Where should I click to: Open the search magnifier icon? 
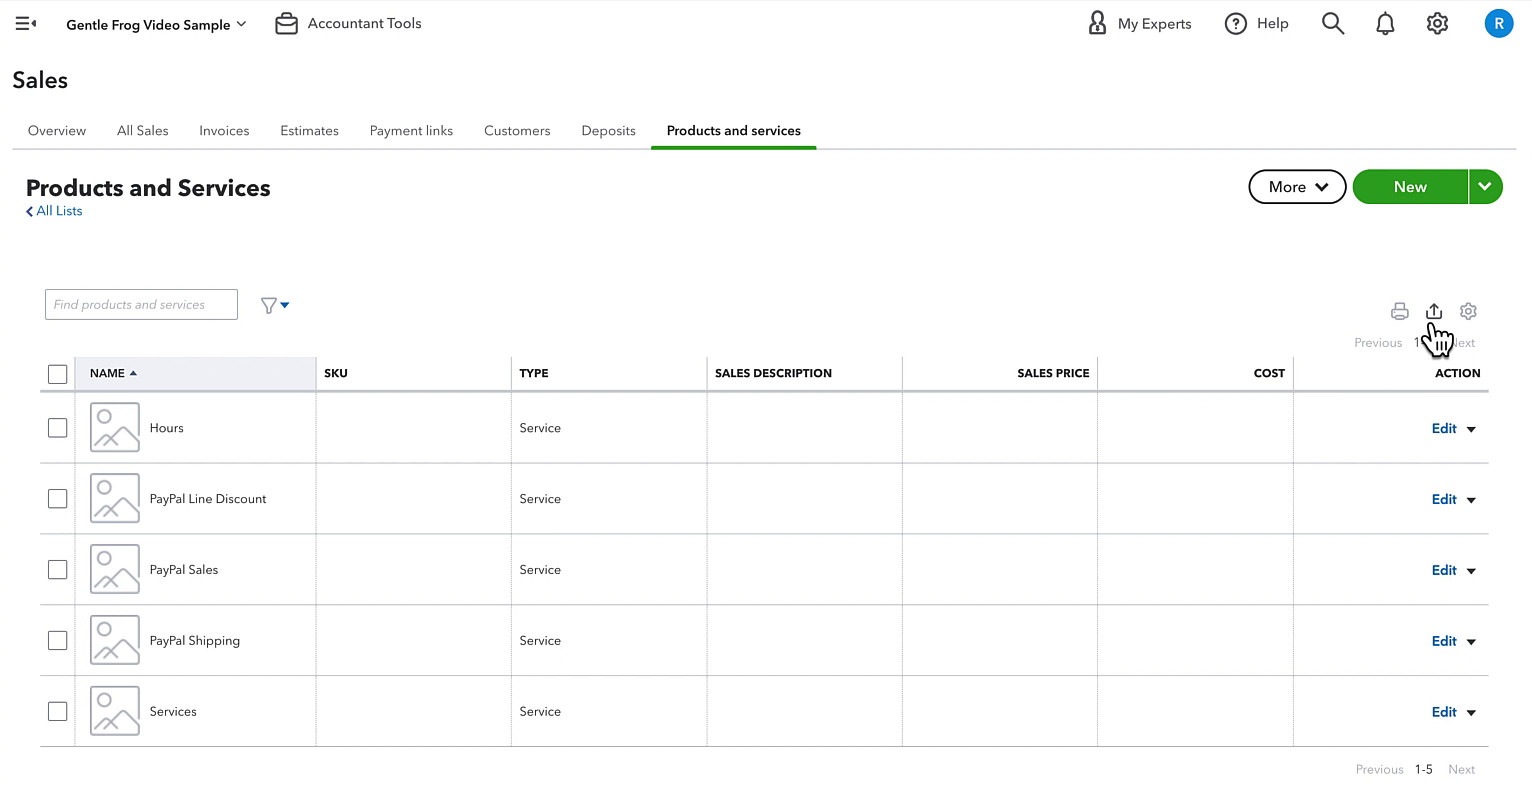(1332, 23)
